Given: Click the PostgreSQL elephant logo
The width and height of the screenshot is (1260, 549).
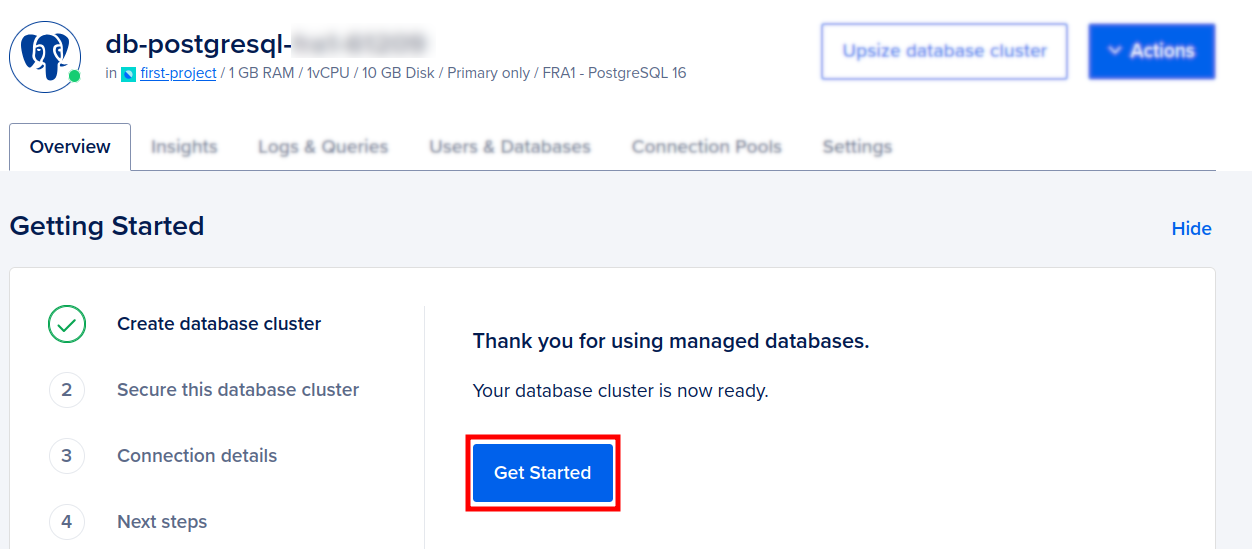Looking at the screenshot, I should point(44,56).
